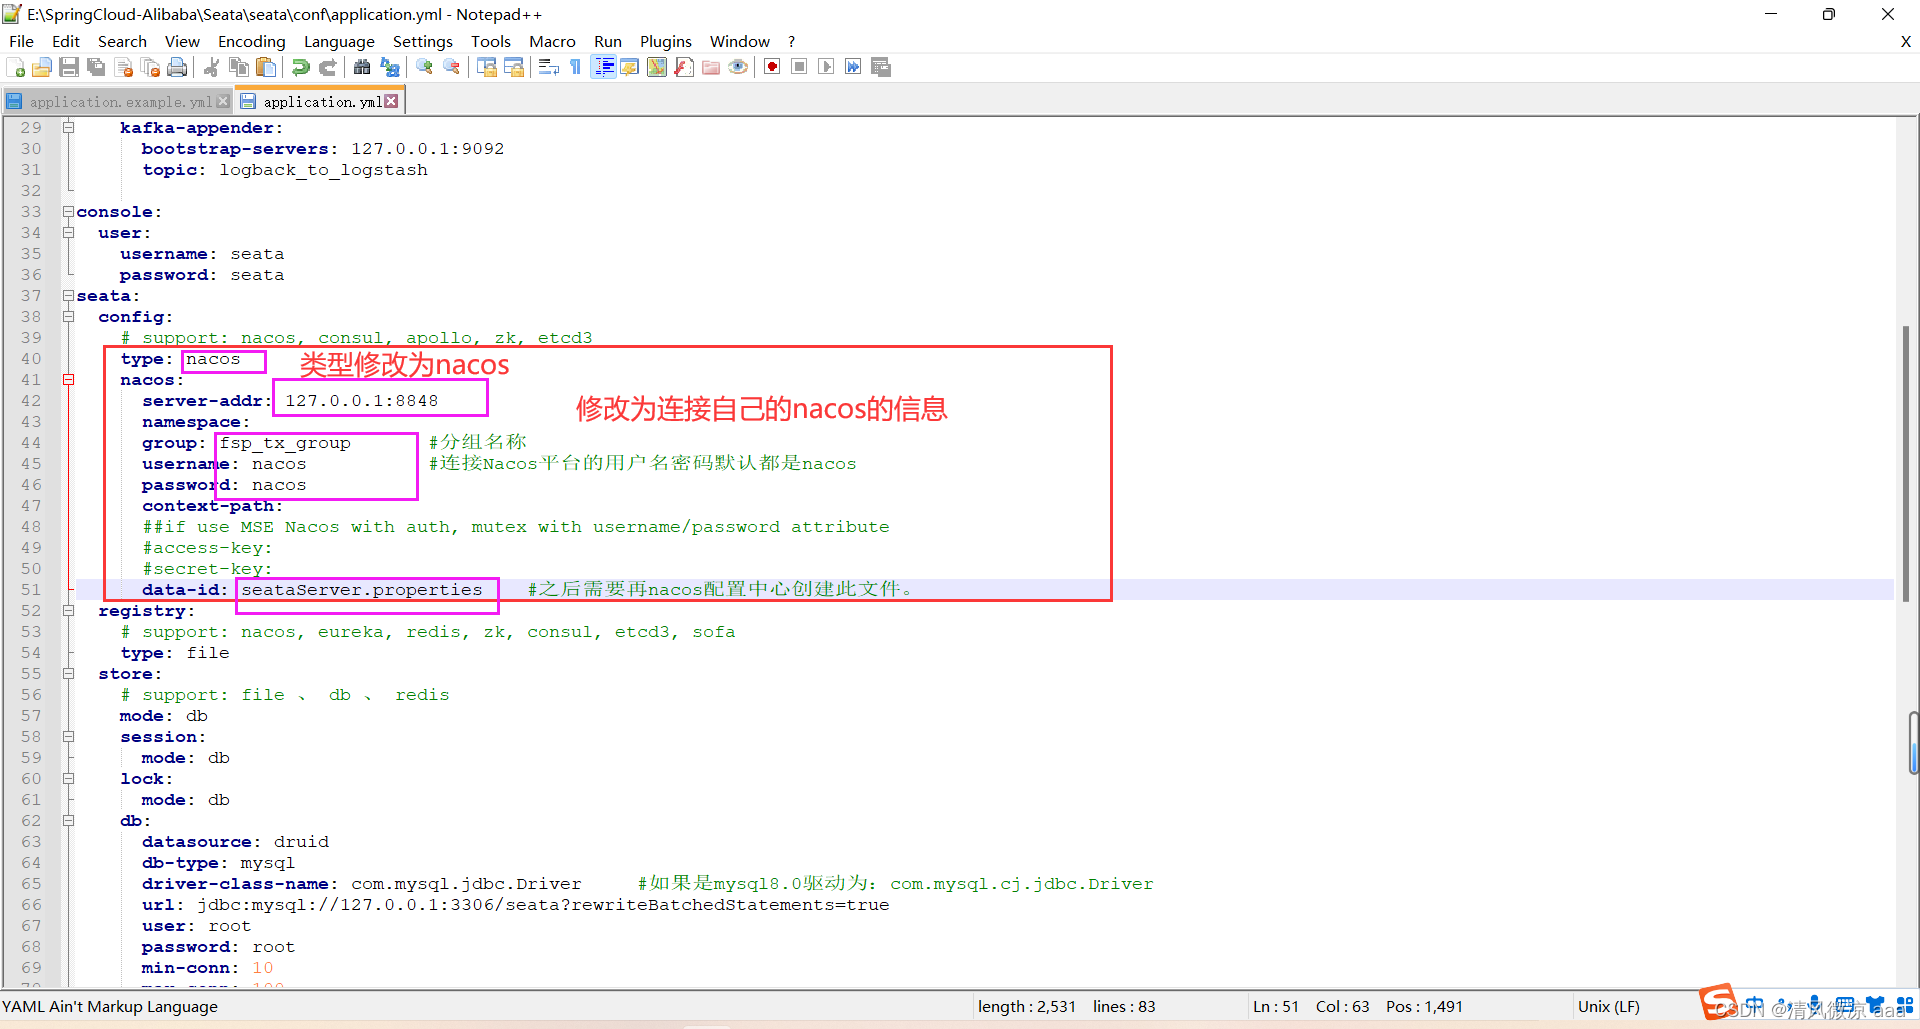
Task: Toggle synchronized vertical scrolling
Action: 486,67
